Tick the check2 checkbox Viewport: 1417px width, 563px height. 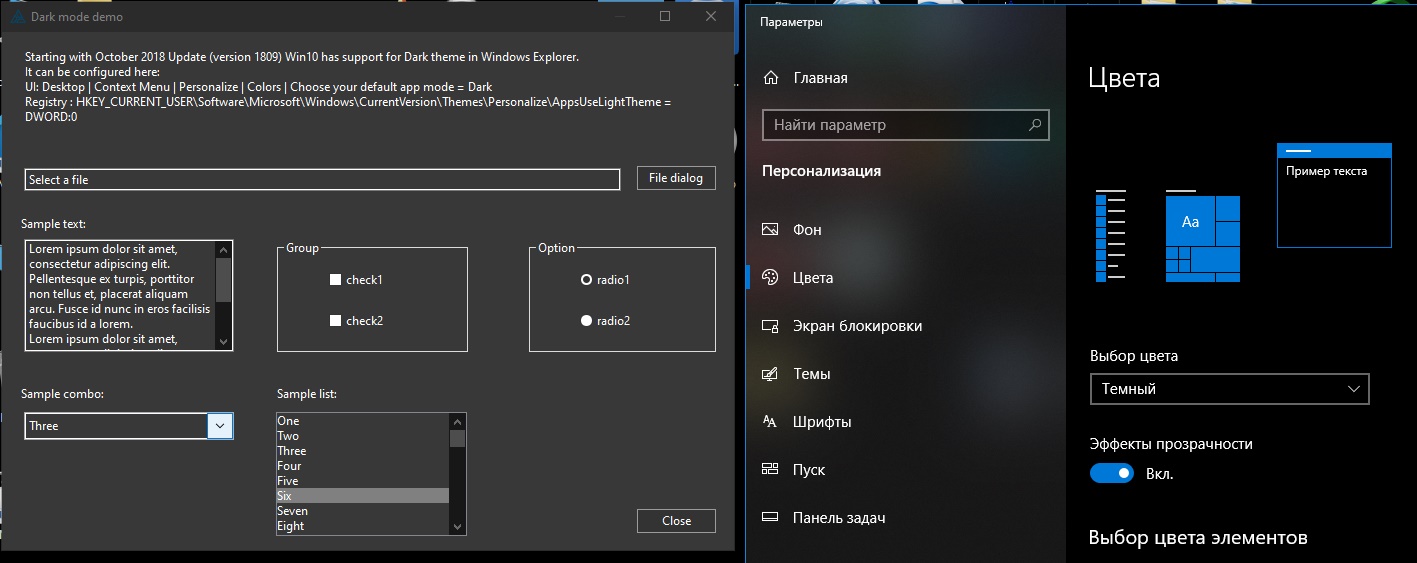[x=336, y=321]
